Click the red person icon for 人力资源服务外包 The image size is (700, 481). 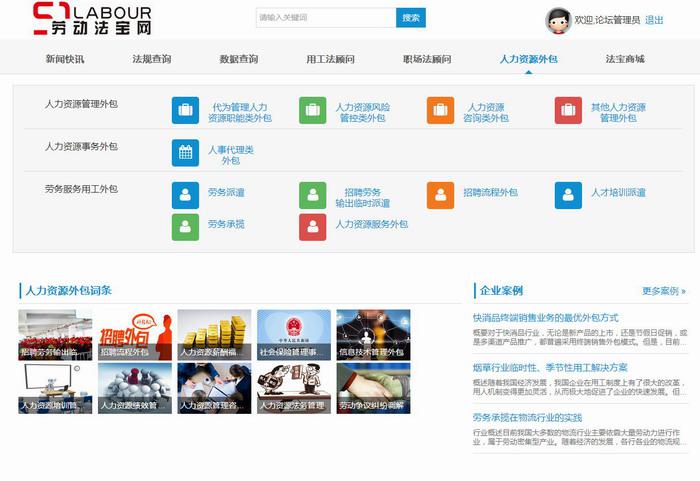[312, 227]
